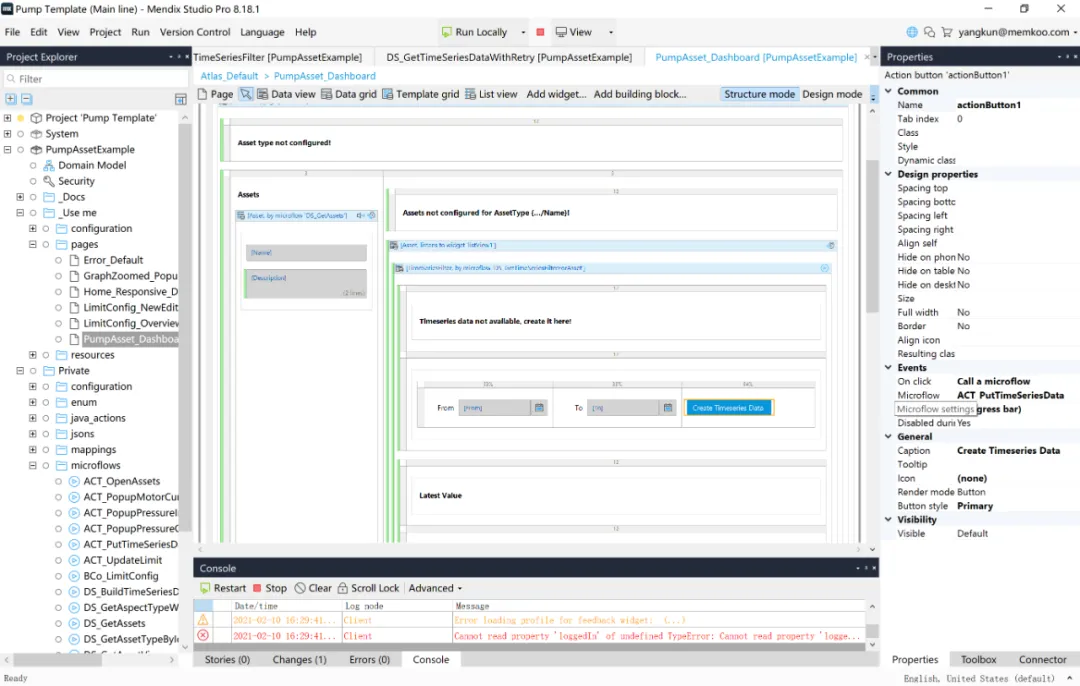Open Security item in project tree
The image size is (1080, 686).
(x=76, y=181)
